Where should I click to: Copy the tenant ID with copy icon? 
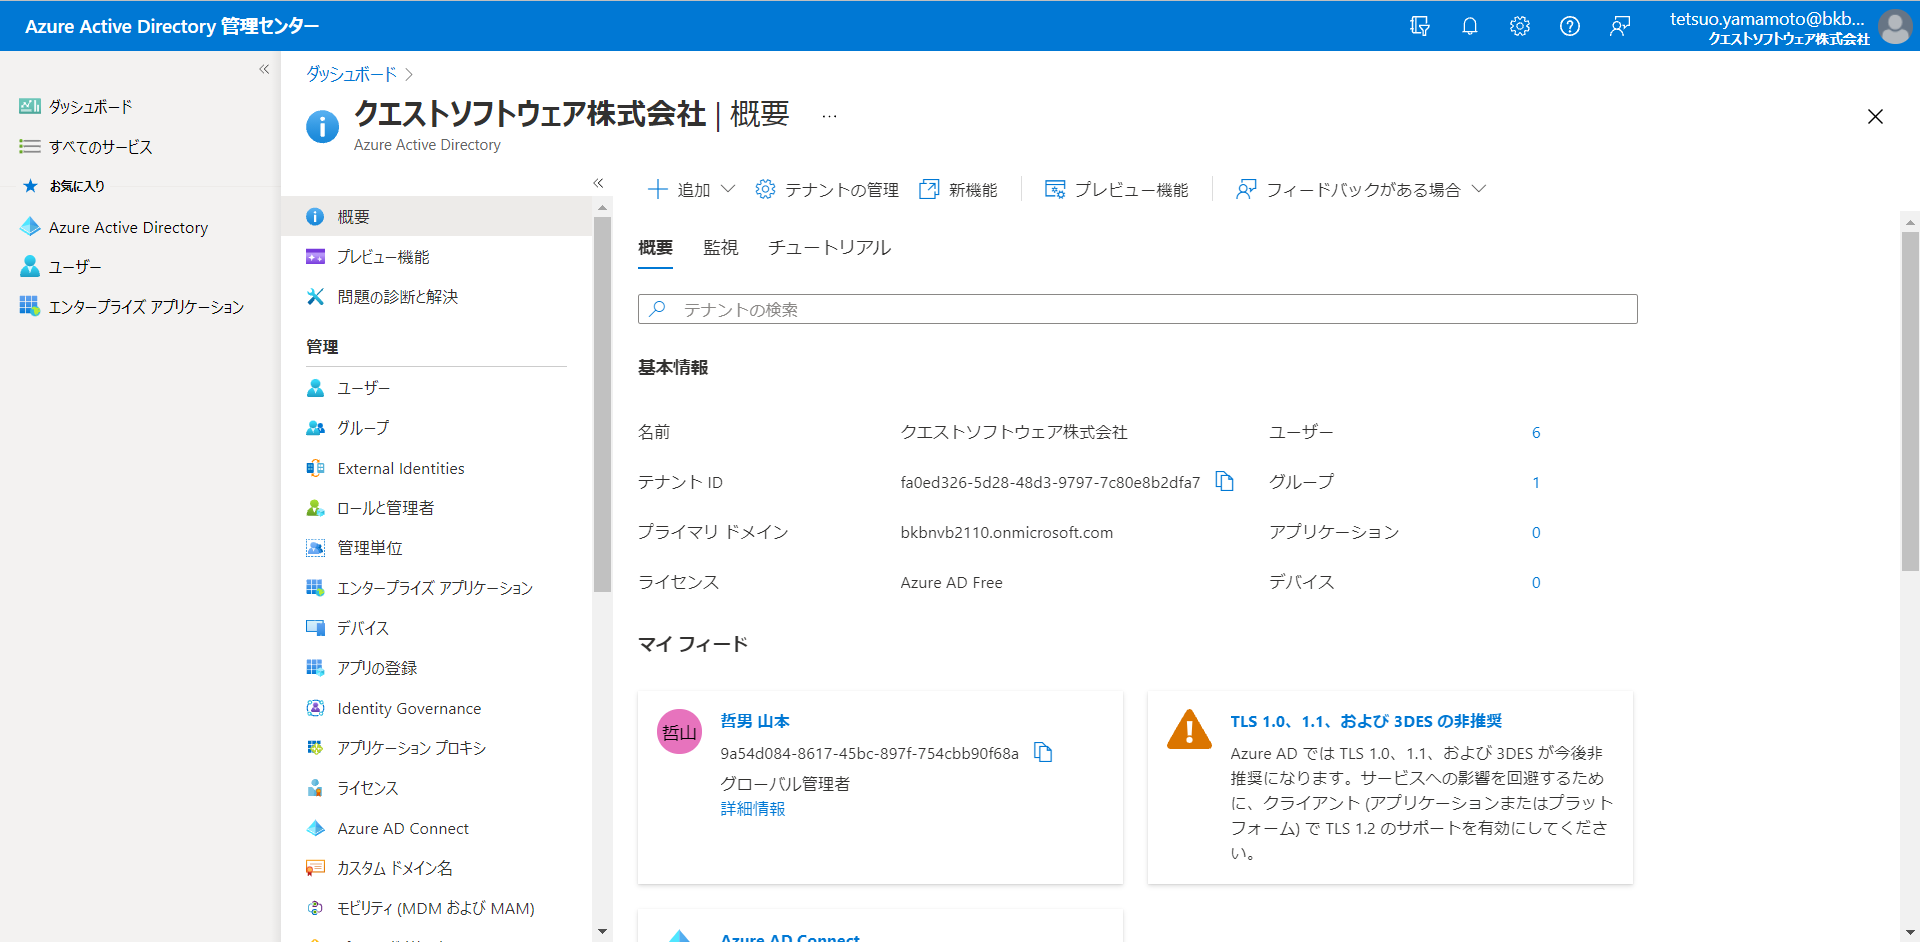coord(1224,482)
